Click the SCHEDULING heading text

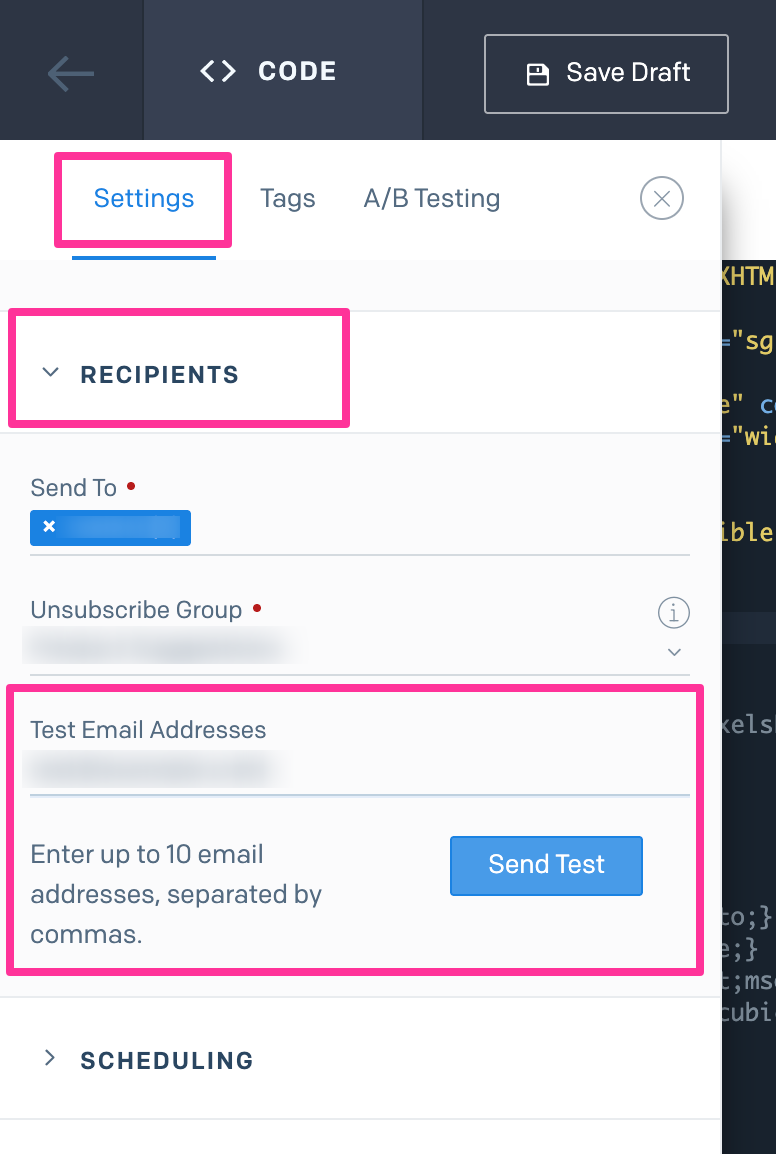pyautogui.click(x=167, y=1060)
